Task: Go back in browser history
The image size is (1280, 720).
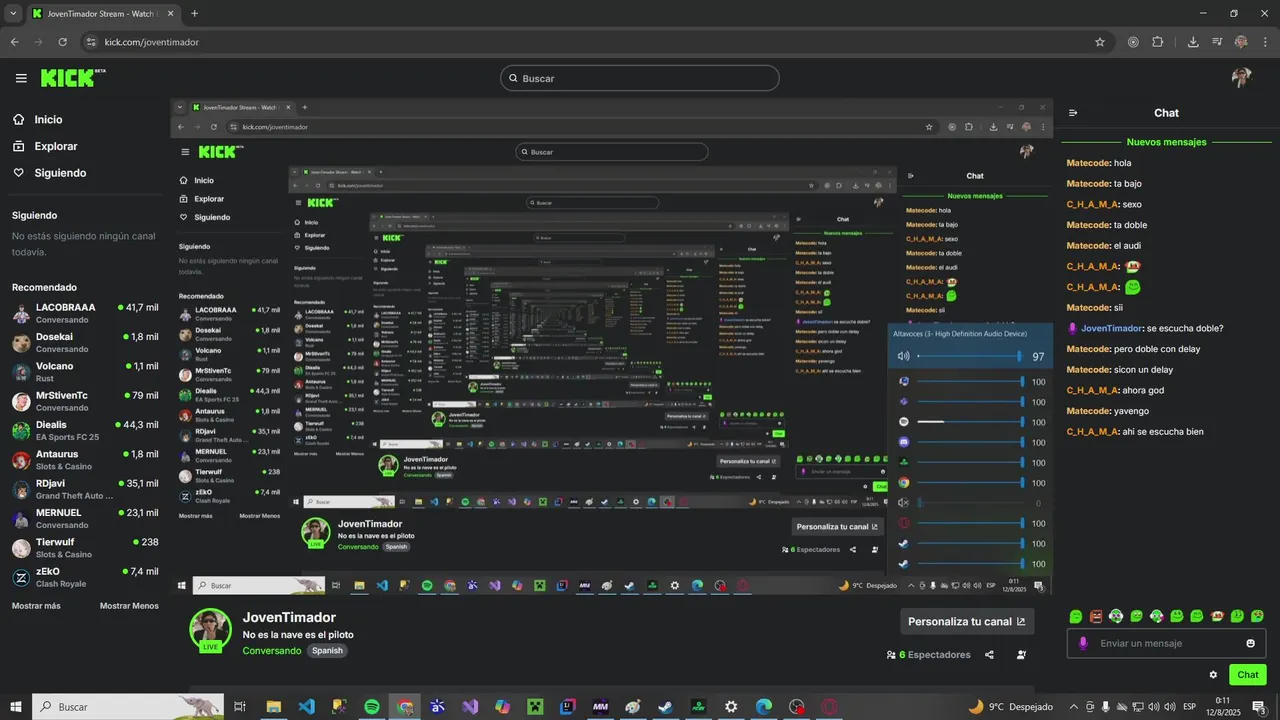Action: 14,42
